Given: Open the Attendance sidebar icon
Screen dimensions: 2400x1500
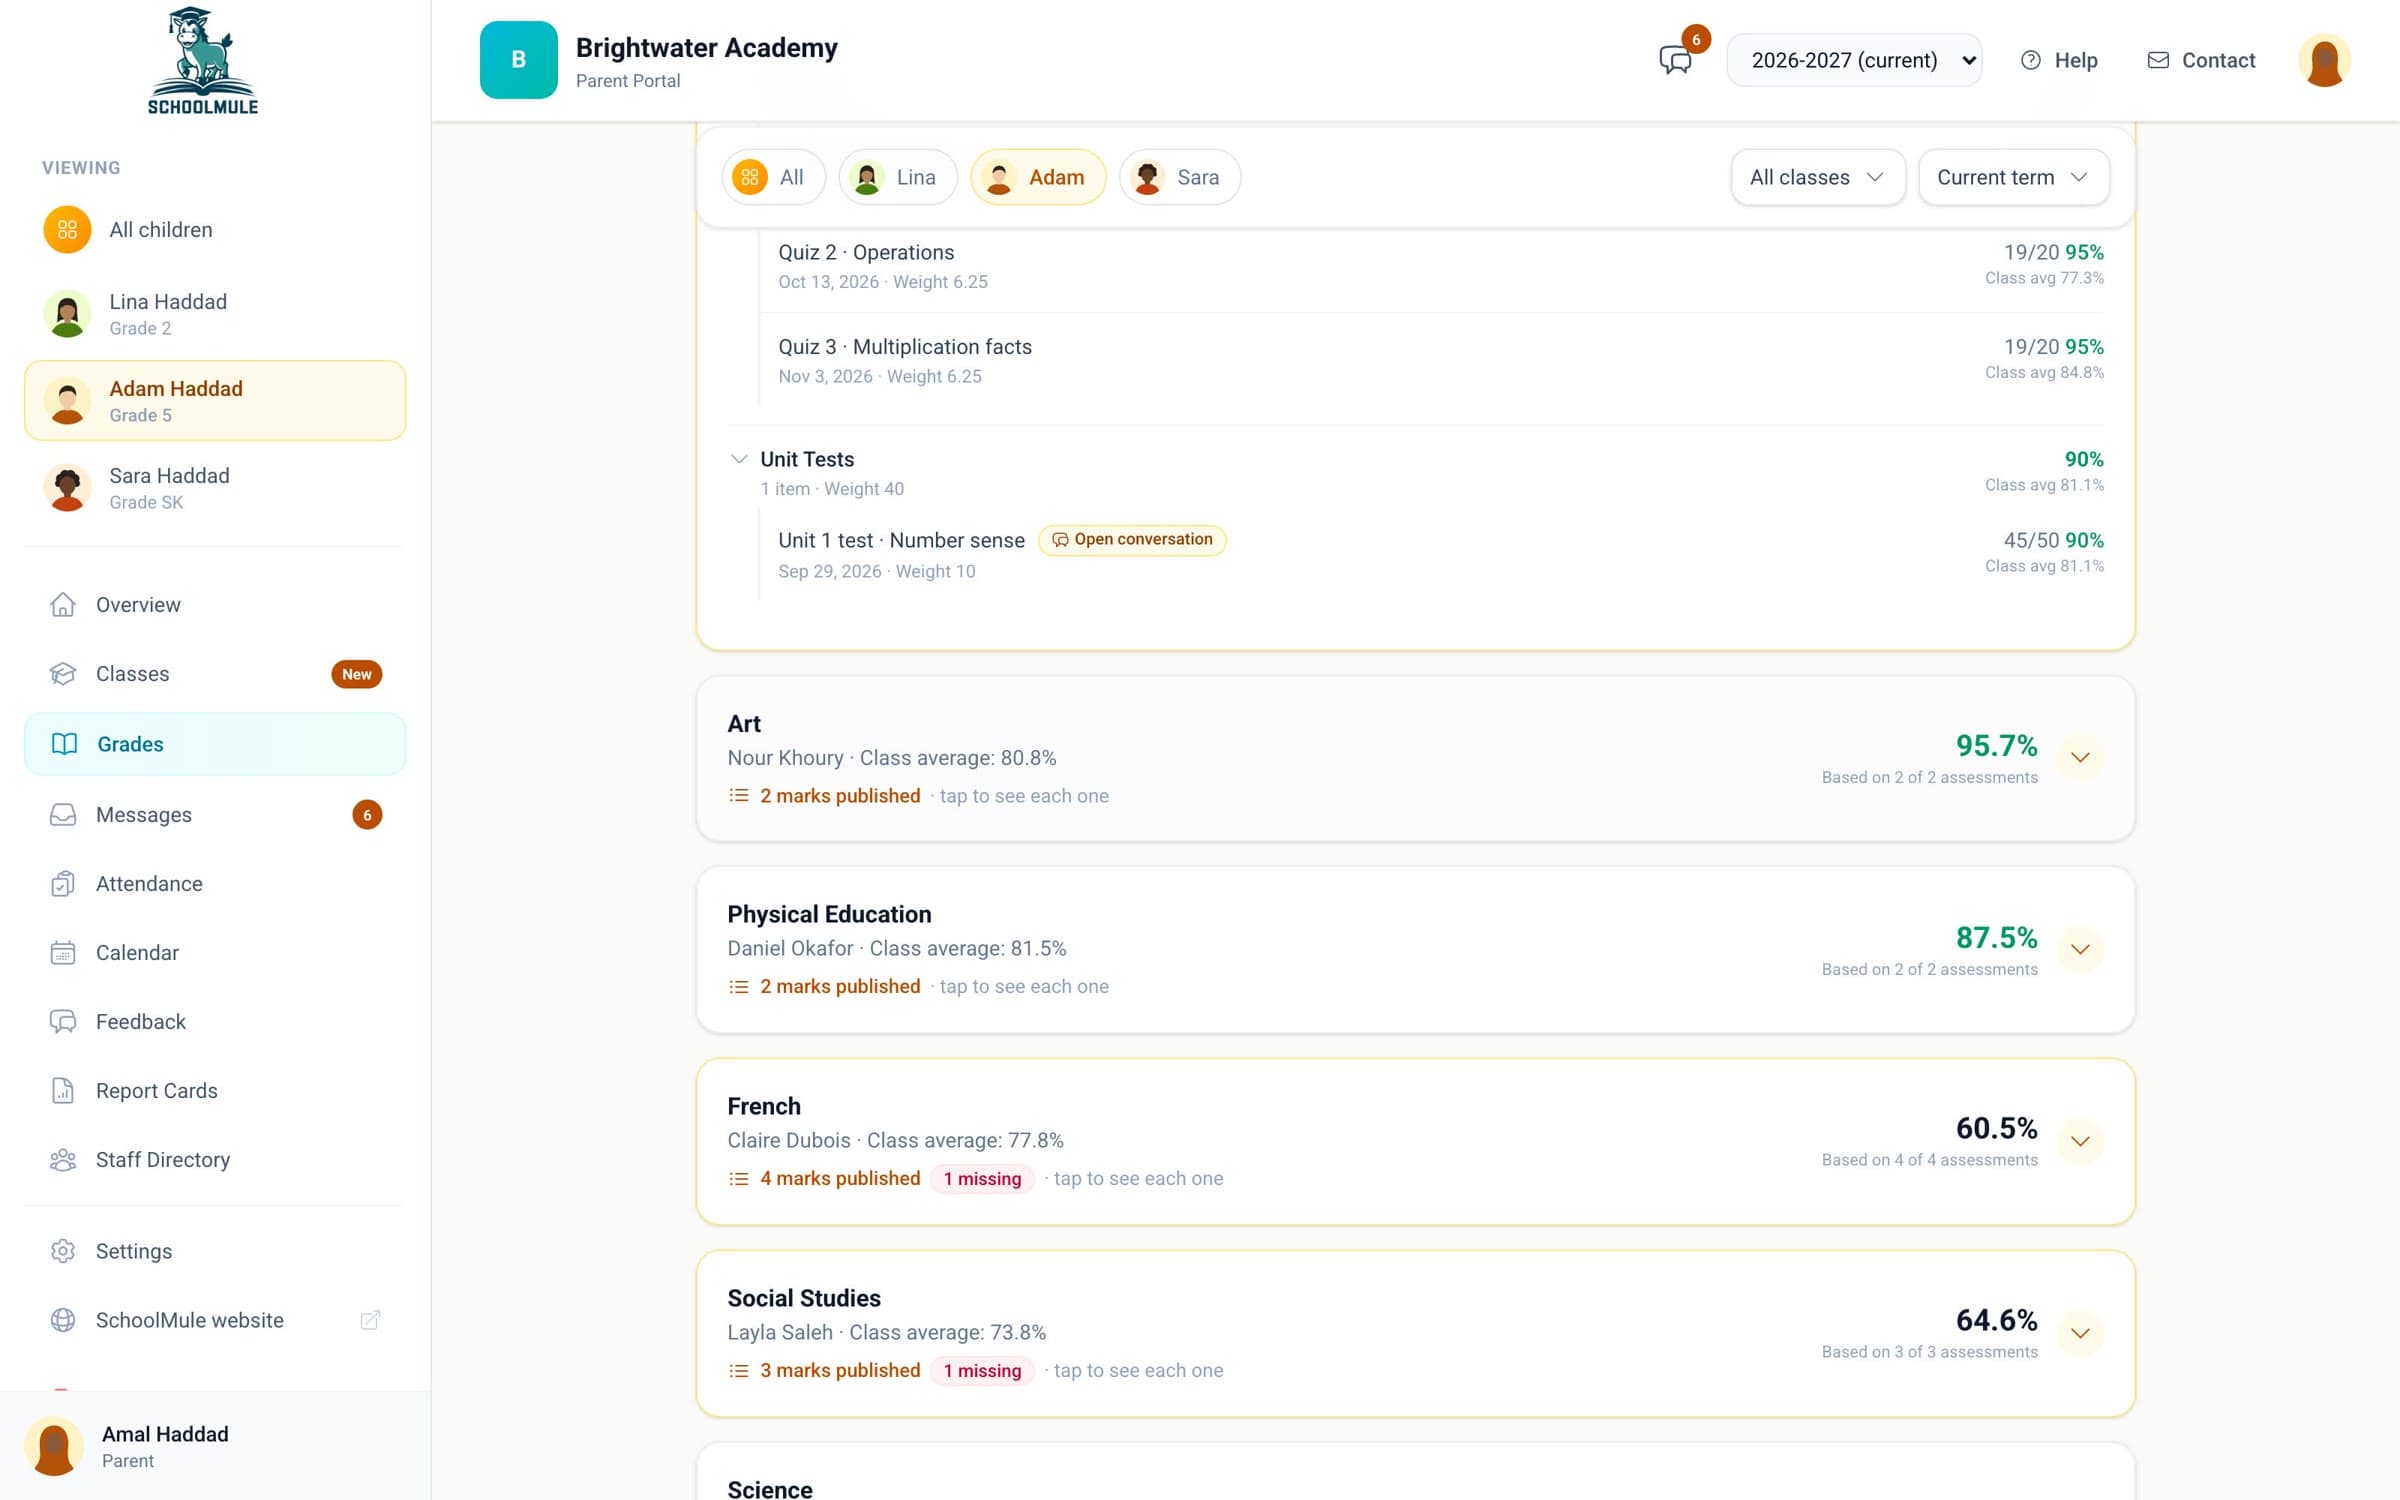Looking at the screenshot, I should point(63,884).
